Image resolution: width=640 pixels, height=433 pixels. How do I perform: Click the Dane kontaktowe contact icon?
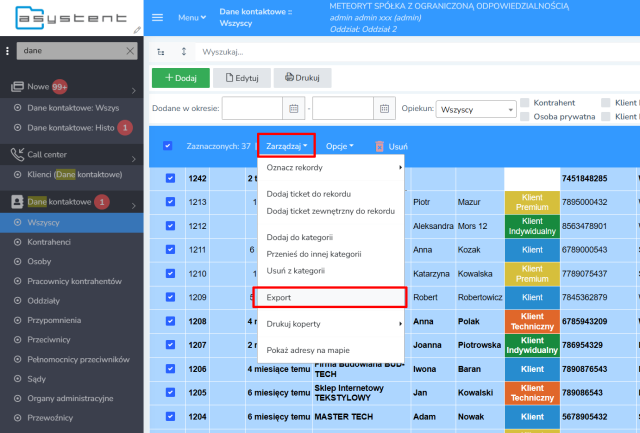[x=17, y=202]
